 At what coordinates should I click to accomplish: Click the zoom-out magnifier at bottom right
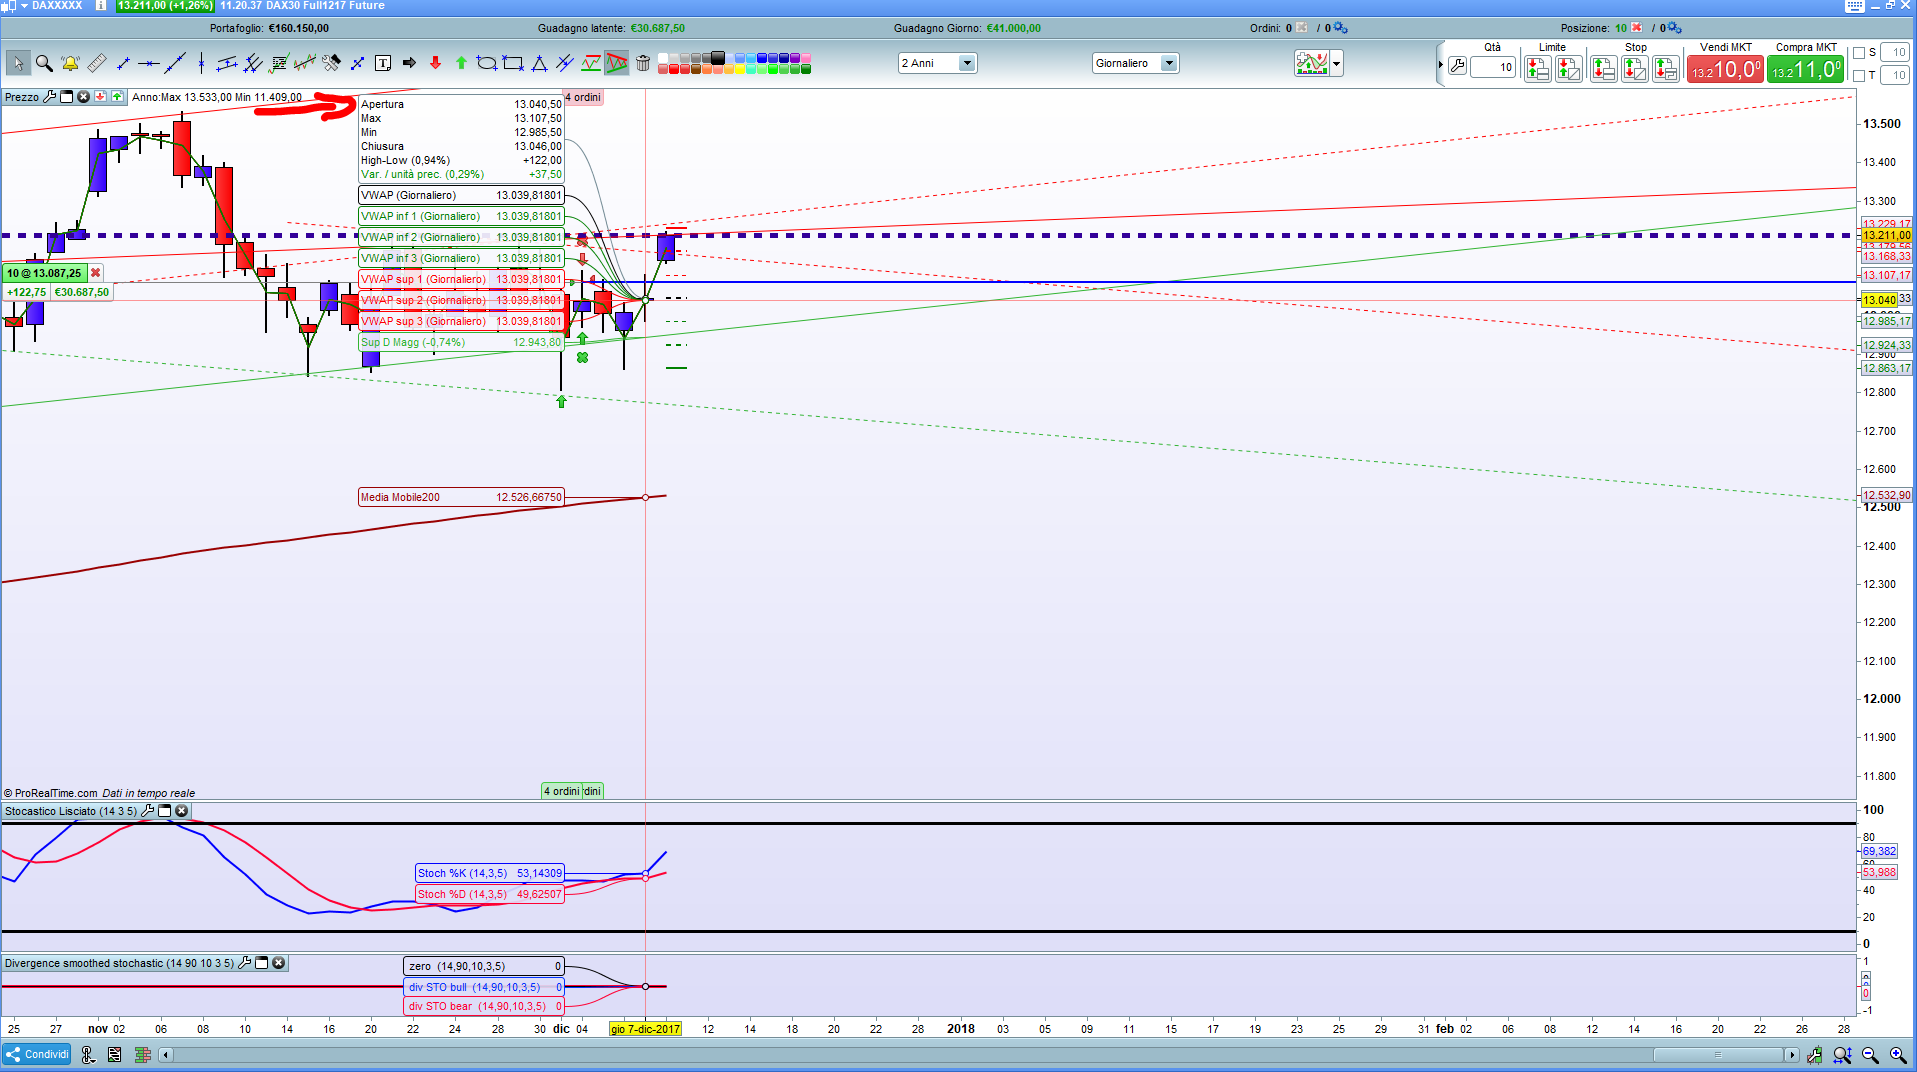pyautogui.click(x=1870, y=1055)
